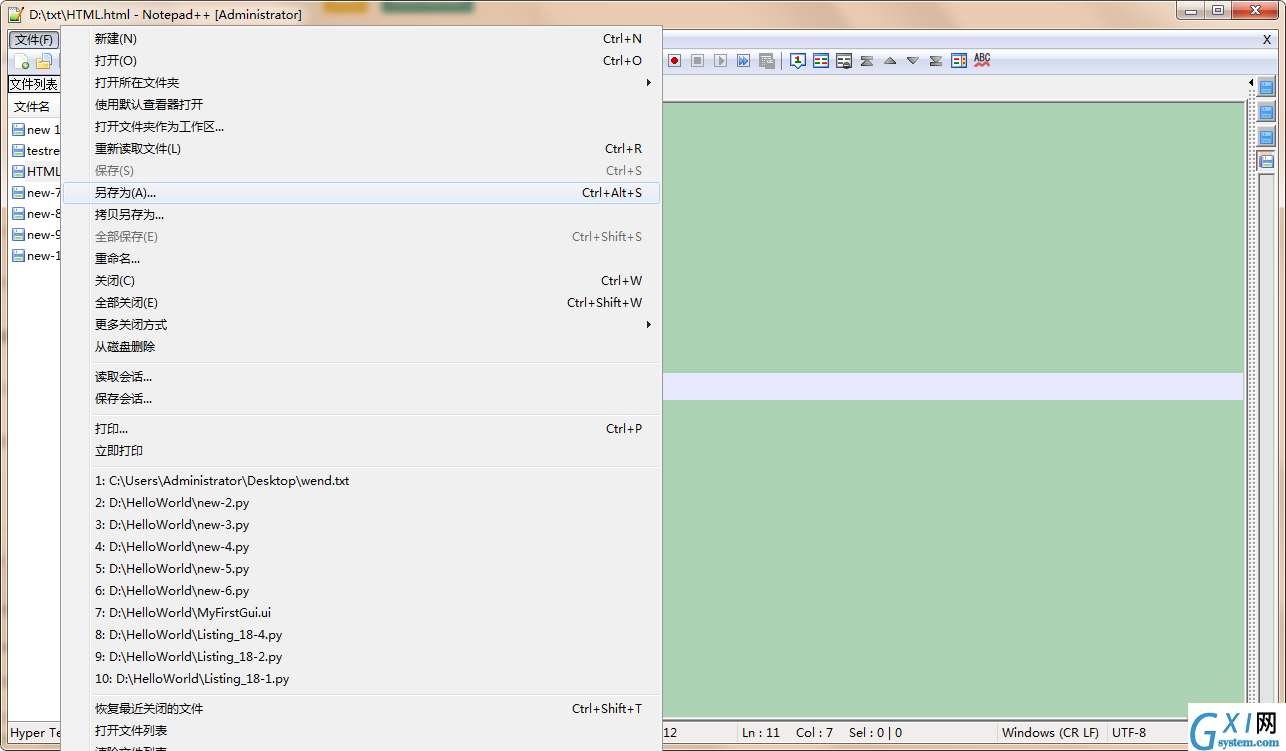Click 另存为(A)... in the file menu
The height and width of the screenshot is (751, 1286).
(x=361, y=193)
